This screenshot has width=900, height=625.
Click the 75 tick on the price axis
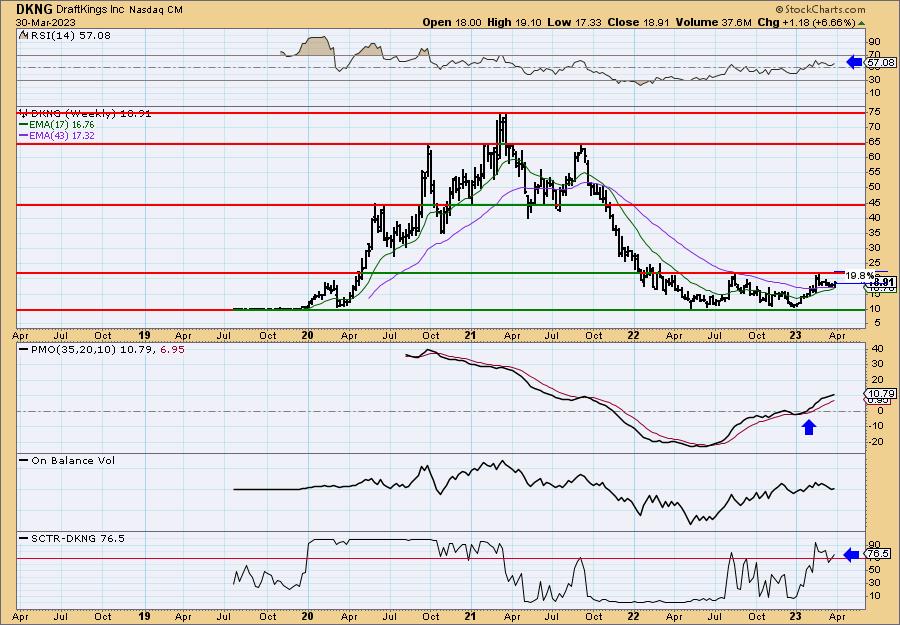tap(875, 113)
